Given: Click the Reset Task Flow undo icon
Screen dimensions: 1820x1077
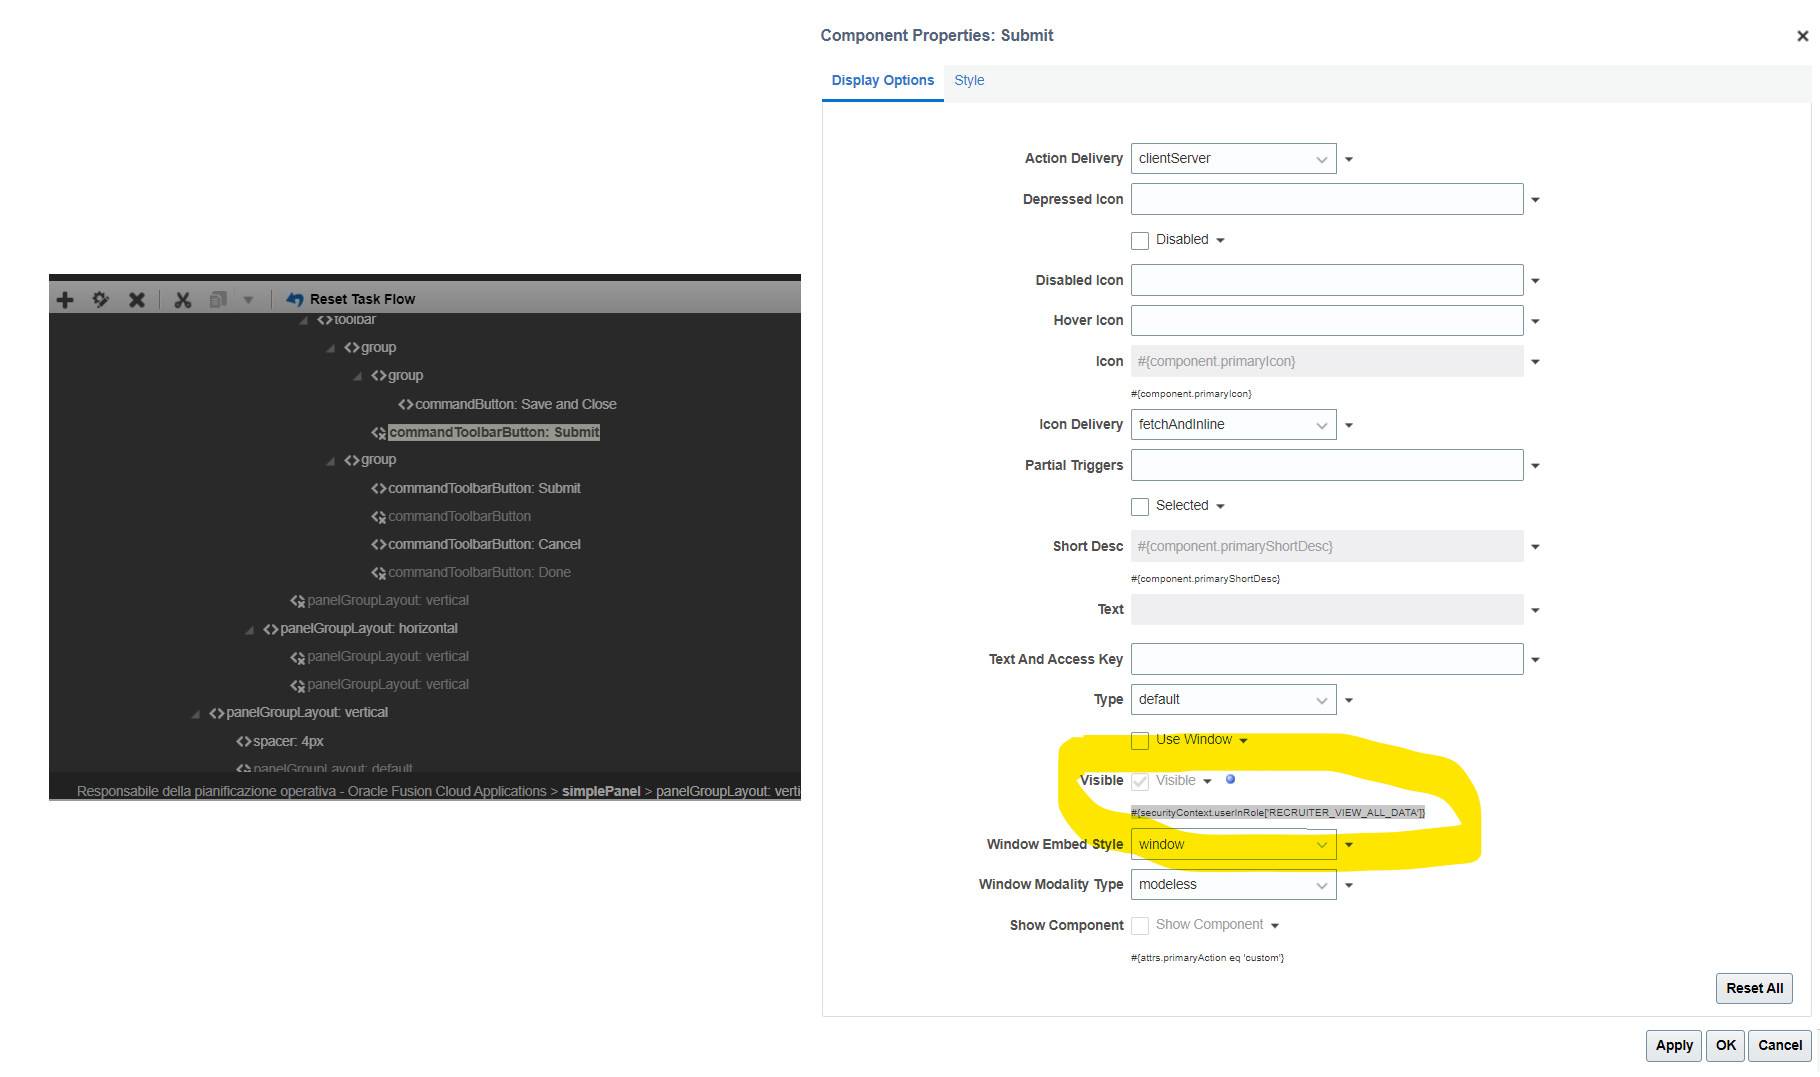Looking at the screenshot, I should [x=295, y=298].
